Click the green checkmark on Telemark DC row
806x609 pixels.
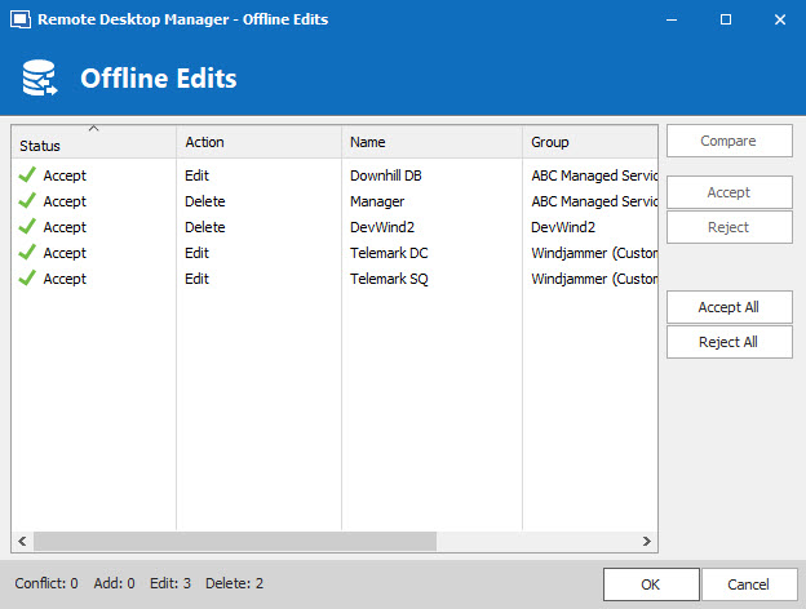click(27, 253)
